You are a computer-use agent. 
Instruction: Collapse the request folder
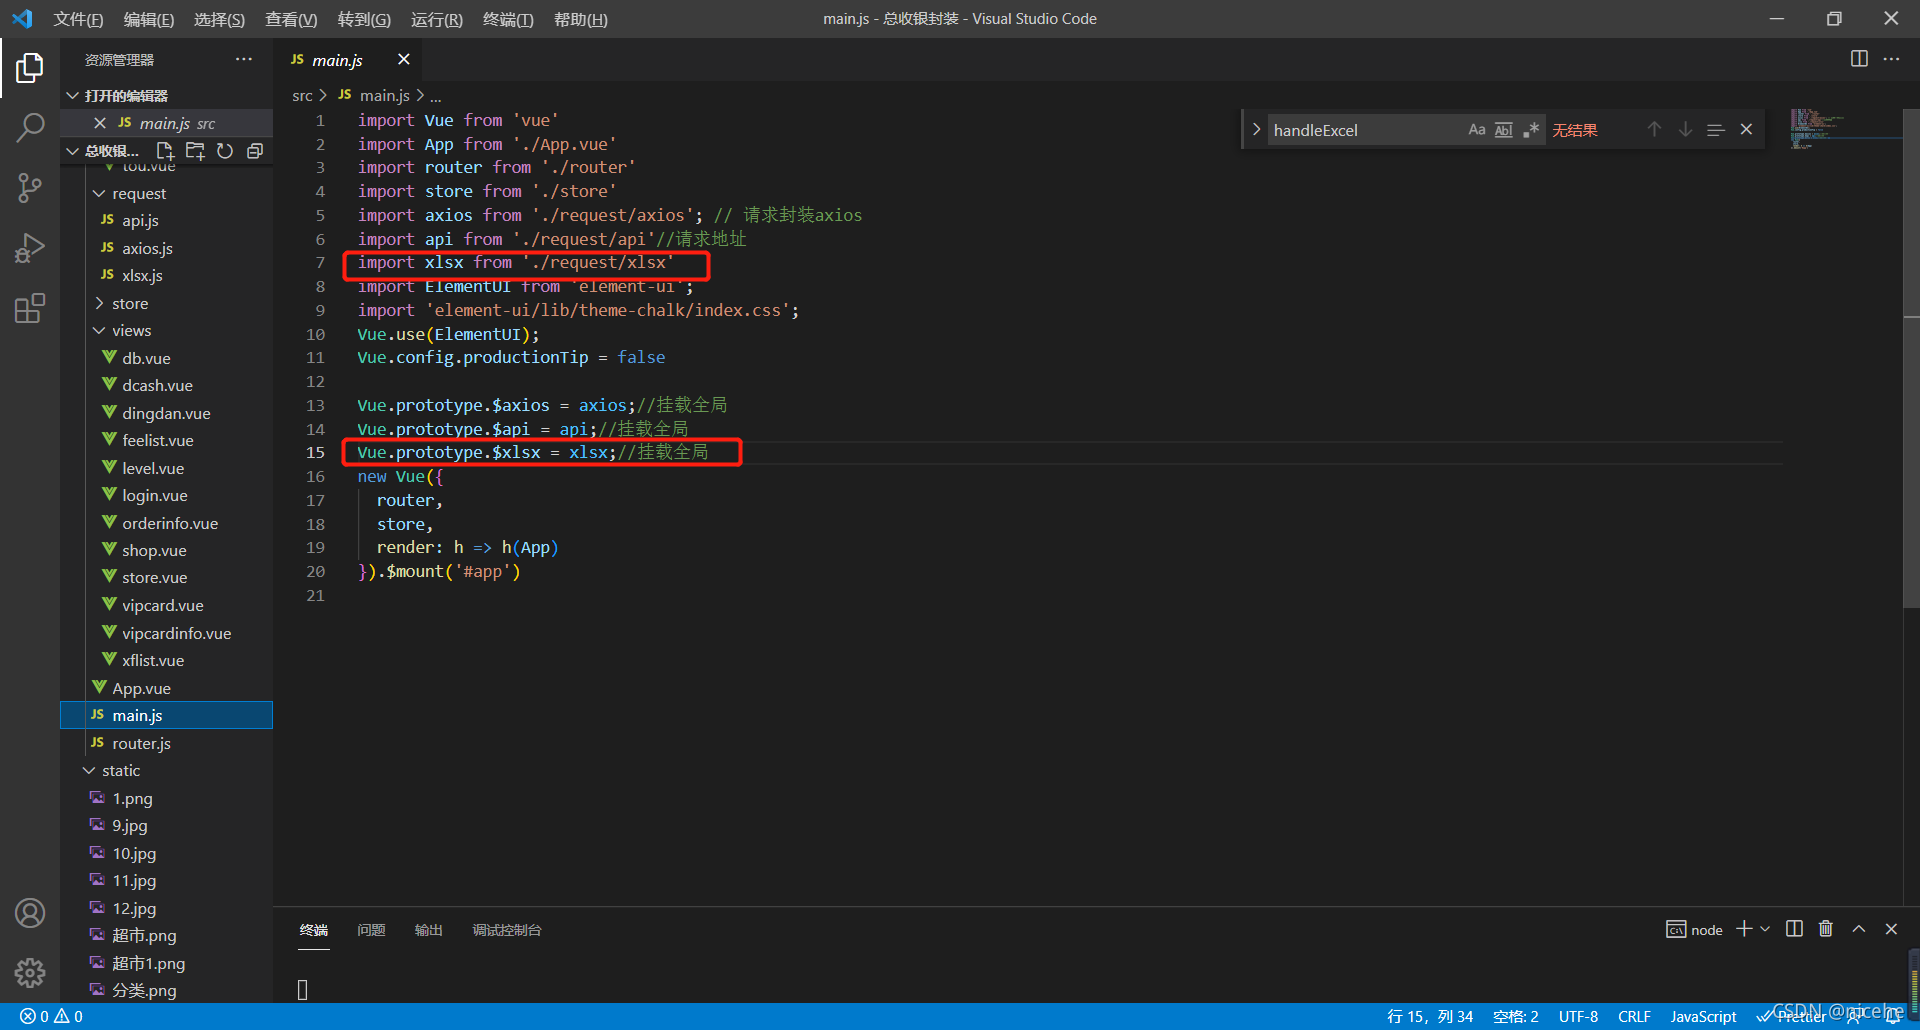(139, 193)
